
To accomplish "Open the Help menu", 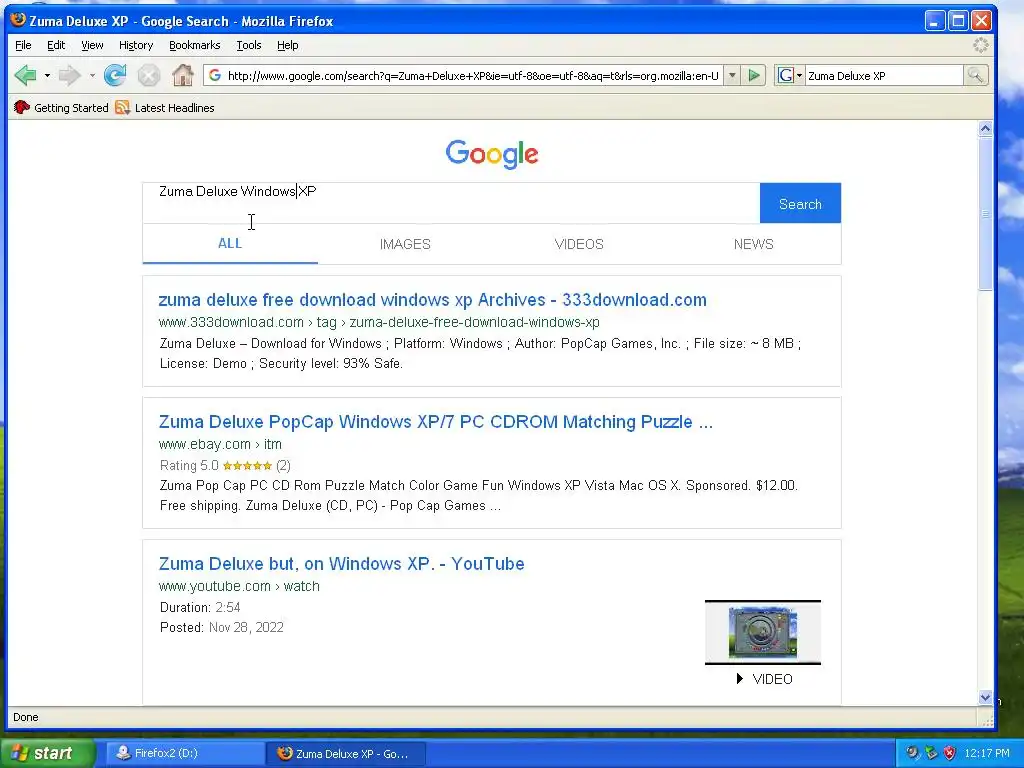I will tap(287, 45).
